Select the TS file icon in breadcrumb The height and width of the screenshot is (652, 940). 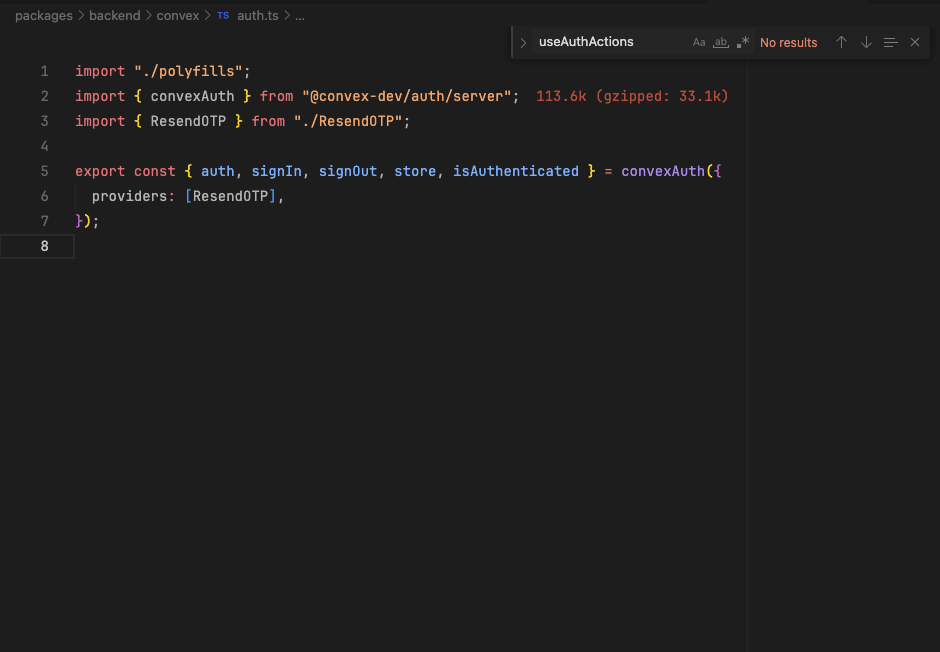[223, 16]
